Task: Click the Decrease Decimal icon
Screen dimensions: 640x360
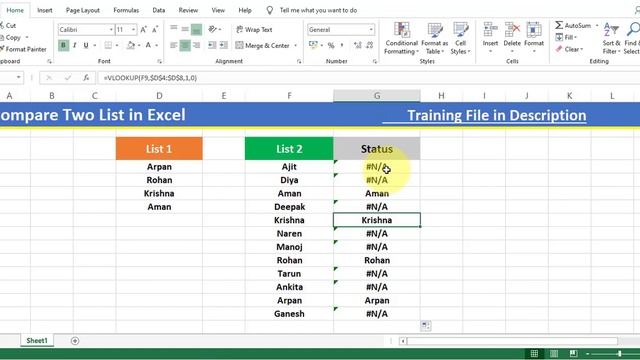Action: tap(369, 45)
